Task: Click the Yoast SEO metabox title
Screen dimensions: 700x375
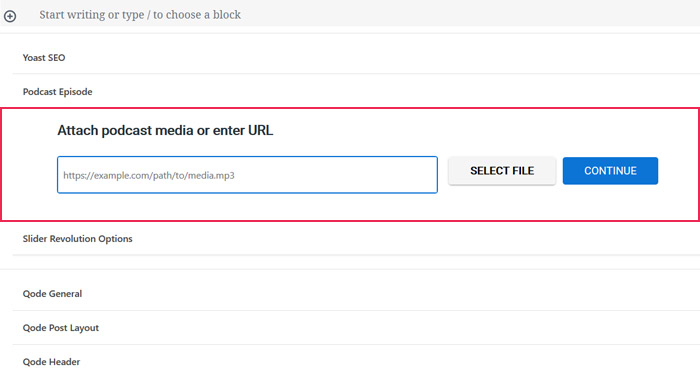Action: click(44, 58)
